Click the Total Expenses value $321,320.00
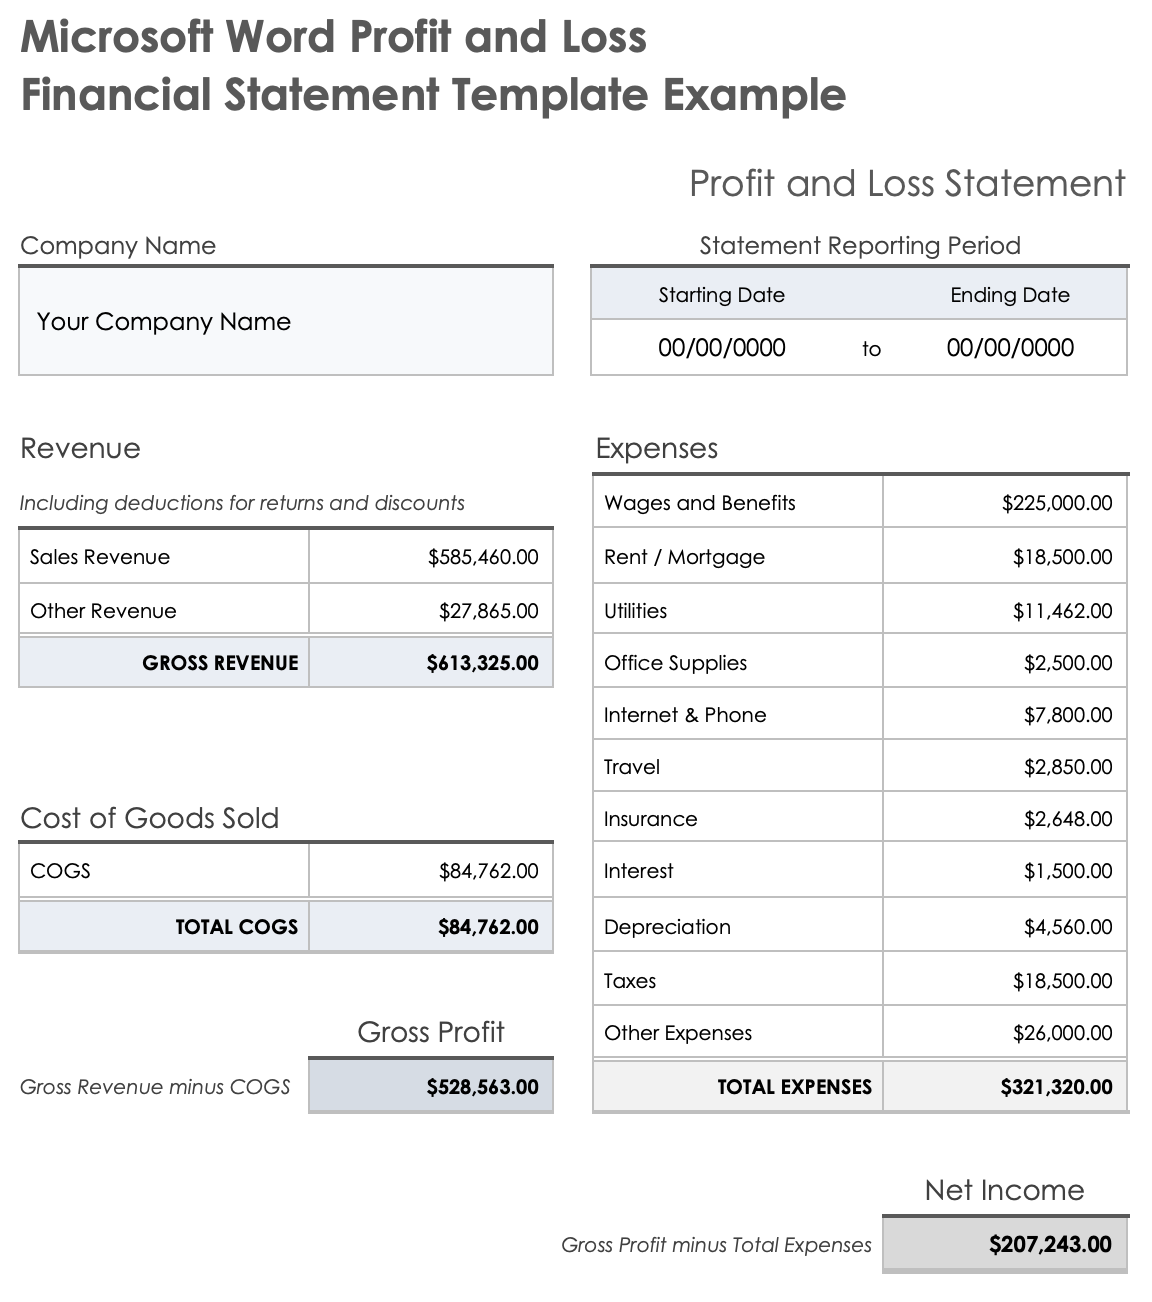This screenshot has height=1302, width=1152. coord(1056,1087)
